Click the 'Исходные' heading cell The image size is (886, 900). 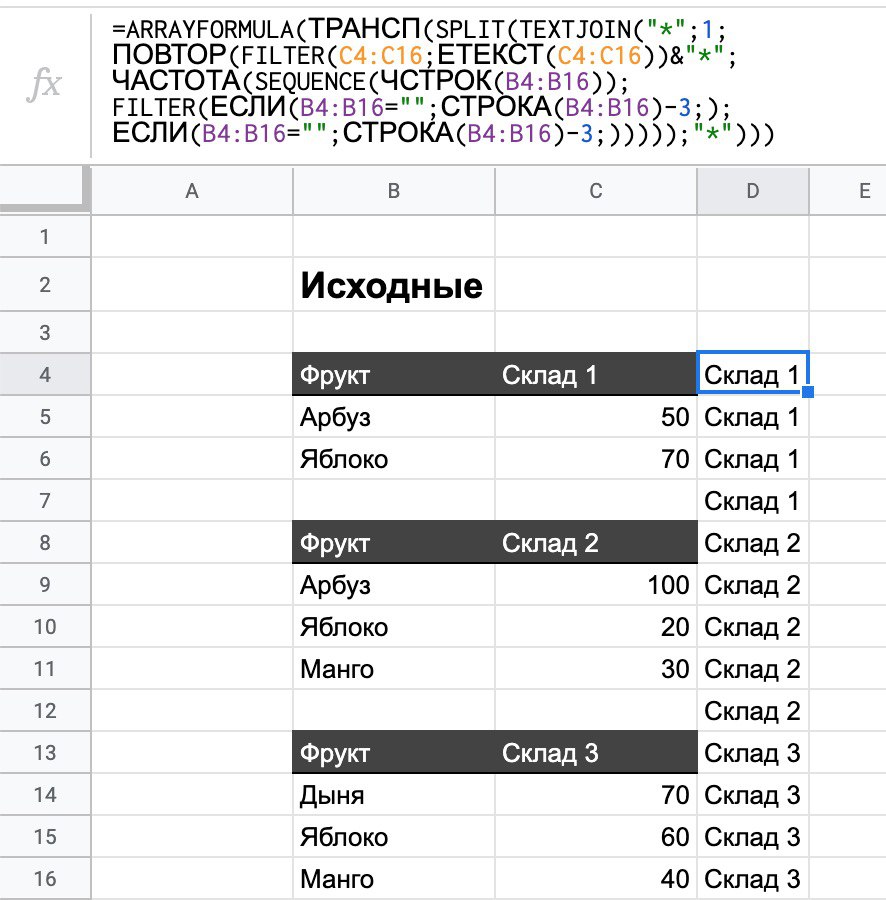(x=394, y=285)
